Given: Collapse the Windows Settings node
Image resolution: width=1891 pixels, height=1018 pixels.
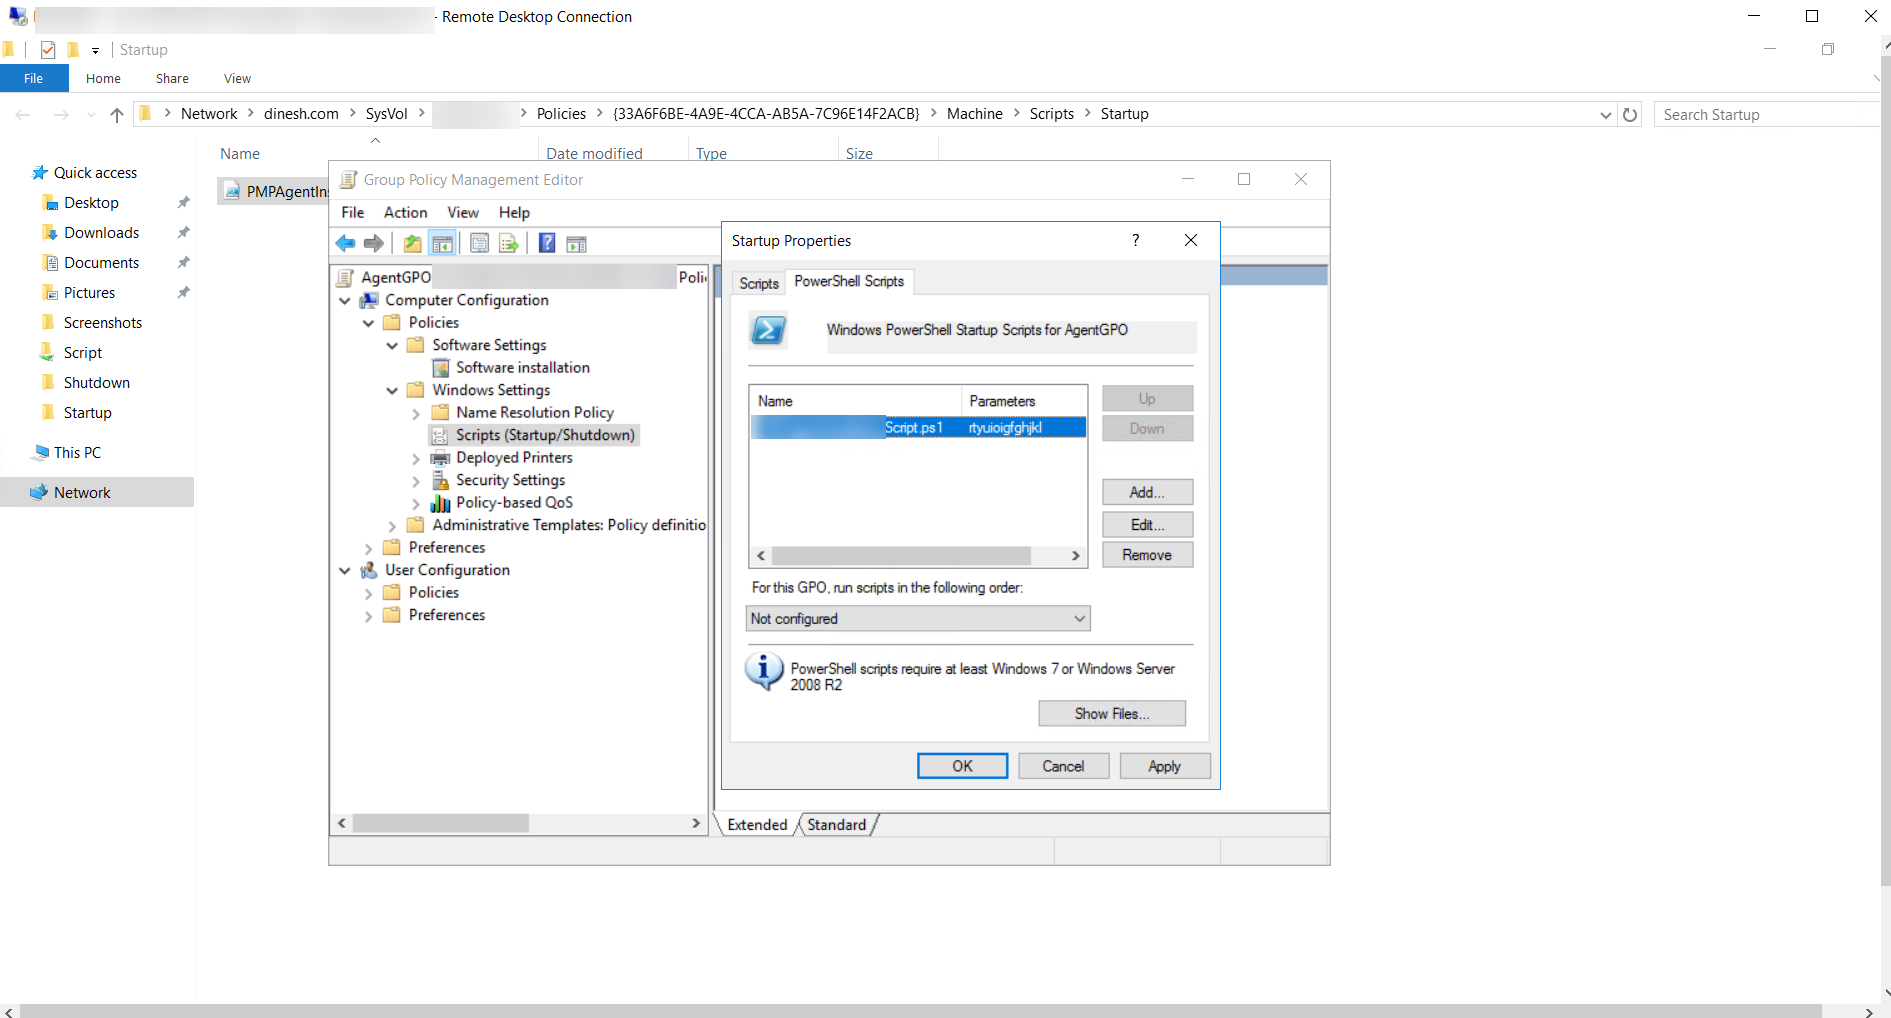Looking at the screenshot, I should tap(392, 391).
